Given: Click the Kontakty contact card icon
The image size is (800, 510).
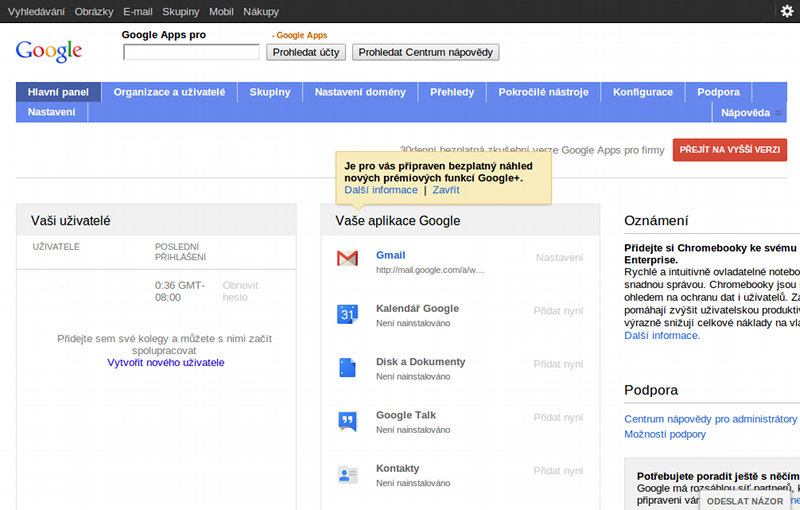Looking at the screenshot, I should (x=347, y=475).
